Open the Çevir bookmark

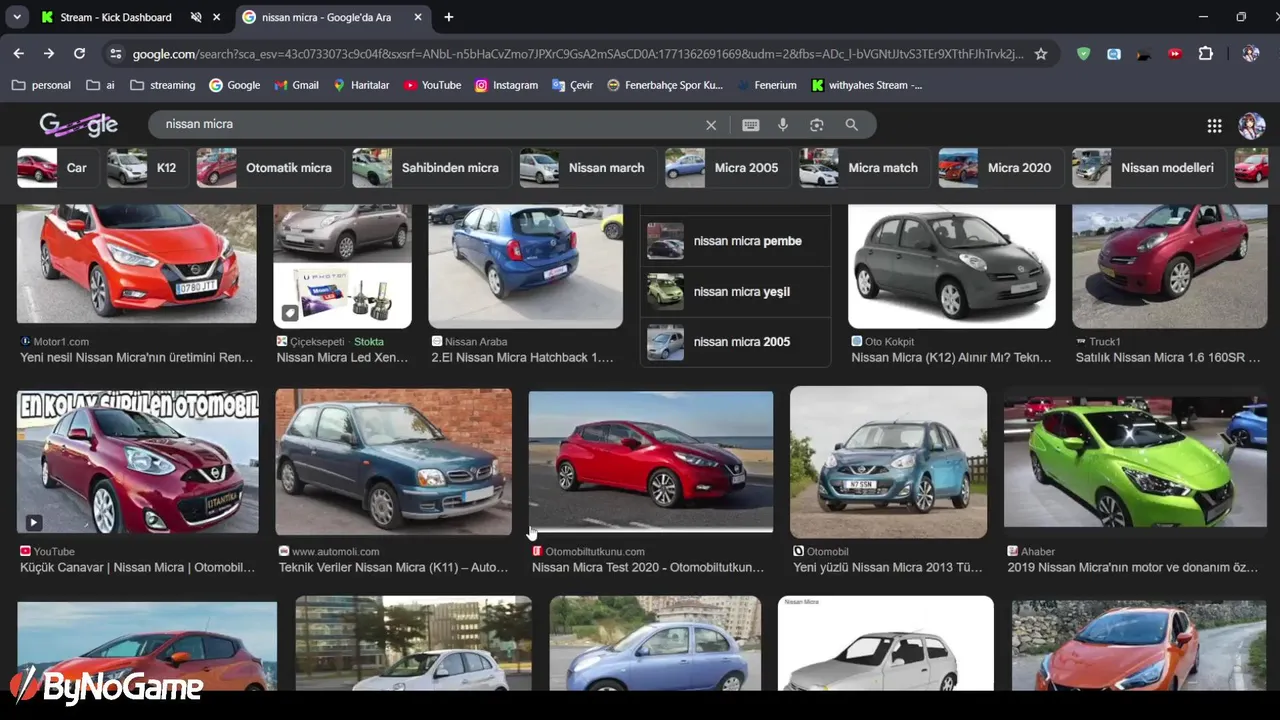tap(572, 85)
